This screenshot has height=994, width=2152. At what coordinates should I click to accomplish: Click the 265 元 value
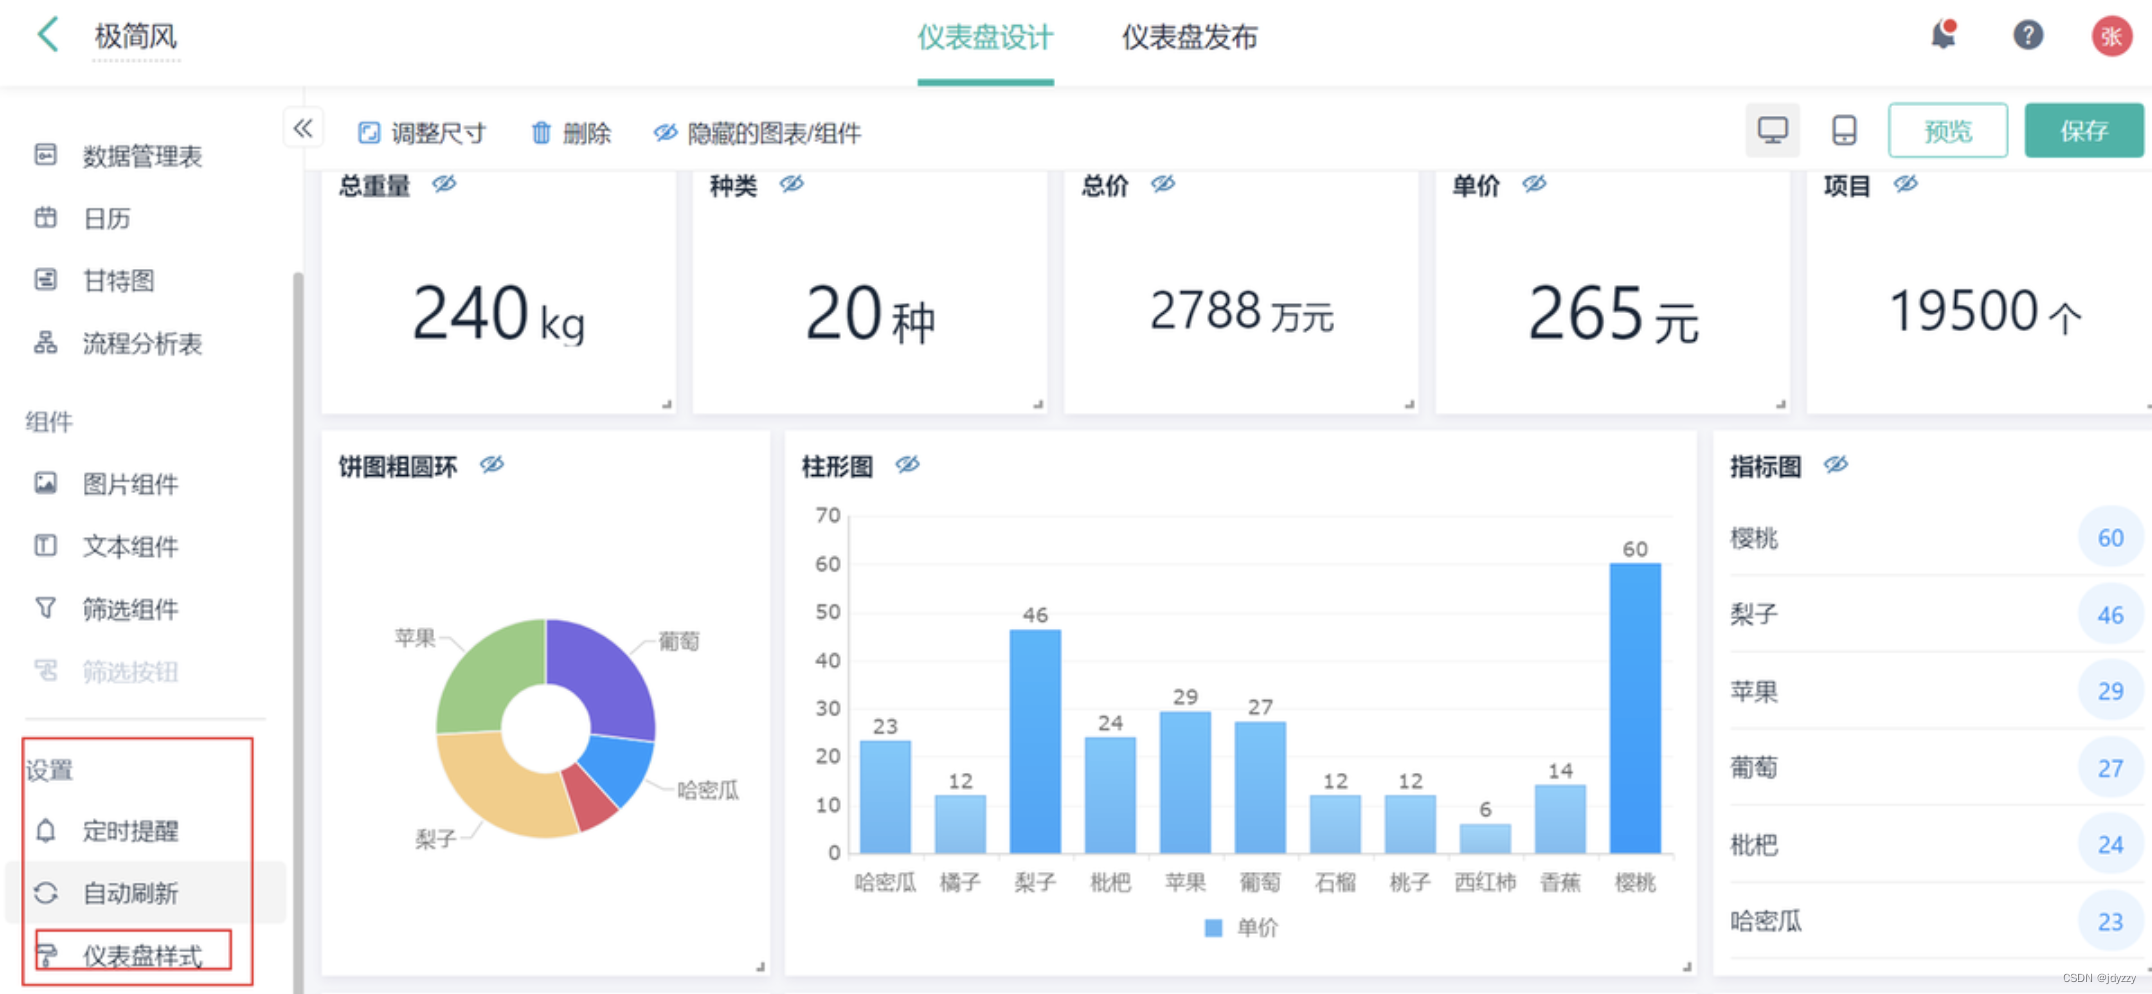pos(1613,314)
